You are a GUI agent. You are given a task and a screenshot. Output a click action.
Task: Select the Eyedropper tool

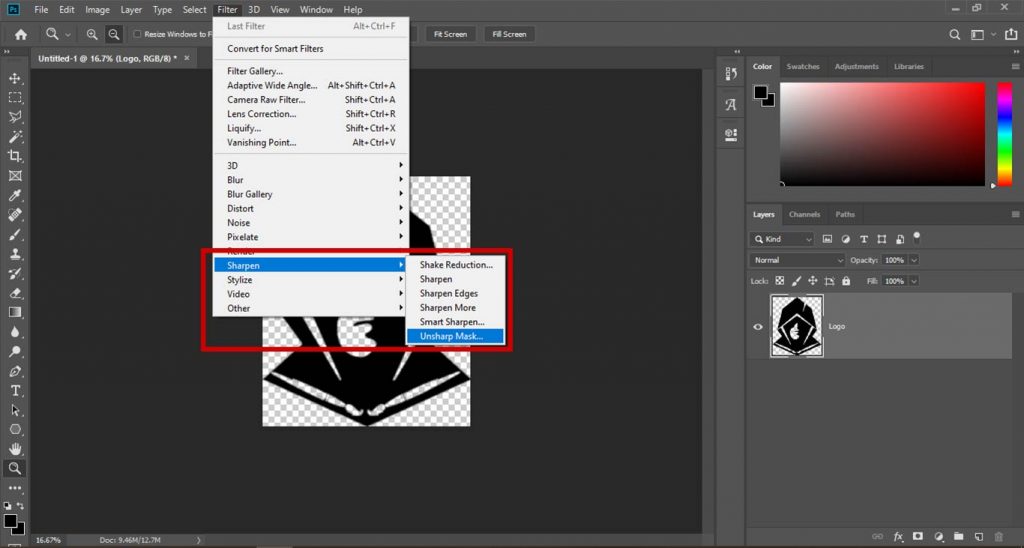(x=14, y=195)
